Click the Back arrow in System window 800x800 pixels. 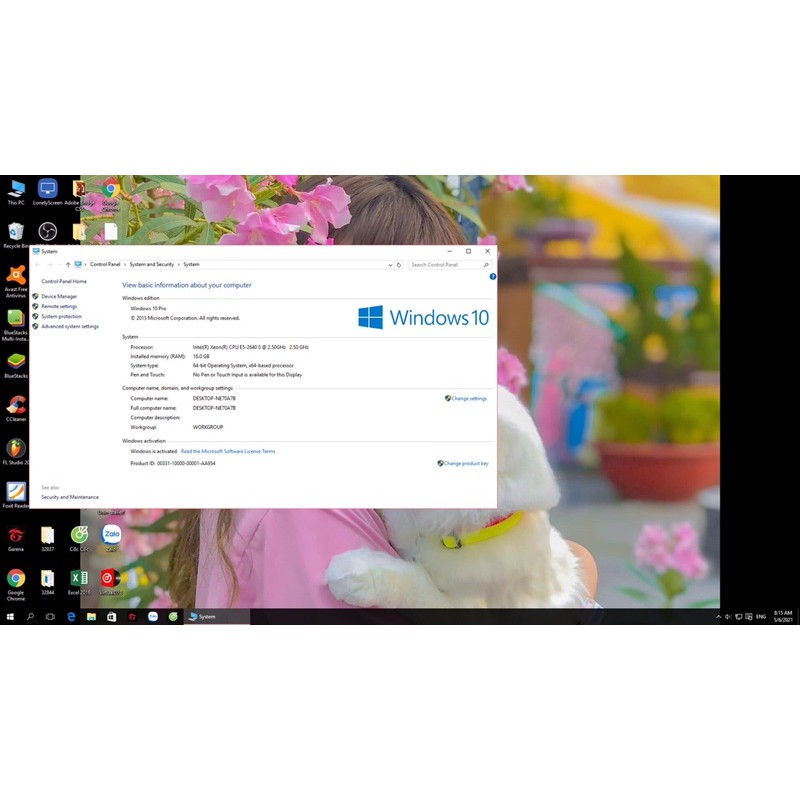[x=37, y=264]
